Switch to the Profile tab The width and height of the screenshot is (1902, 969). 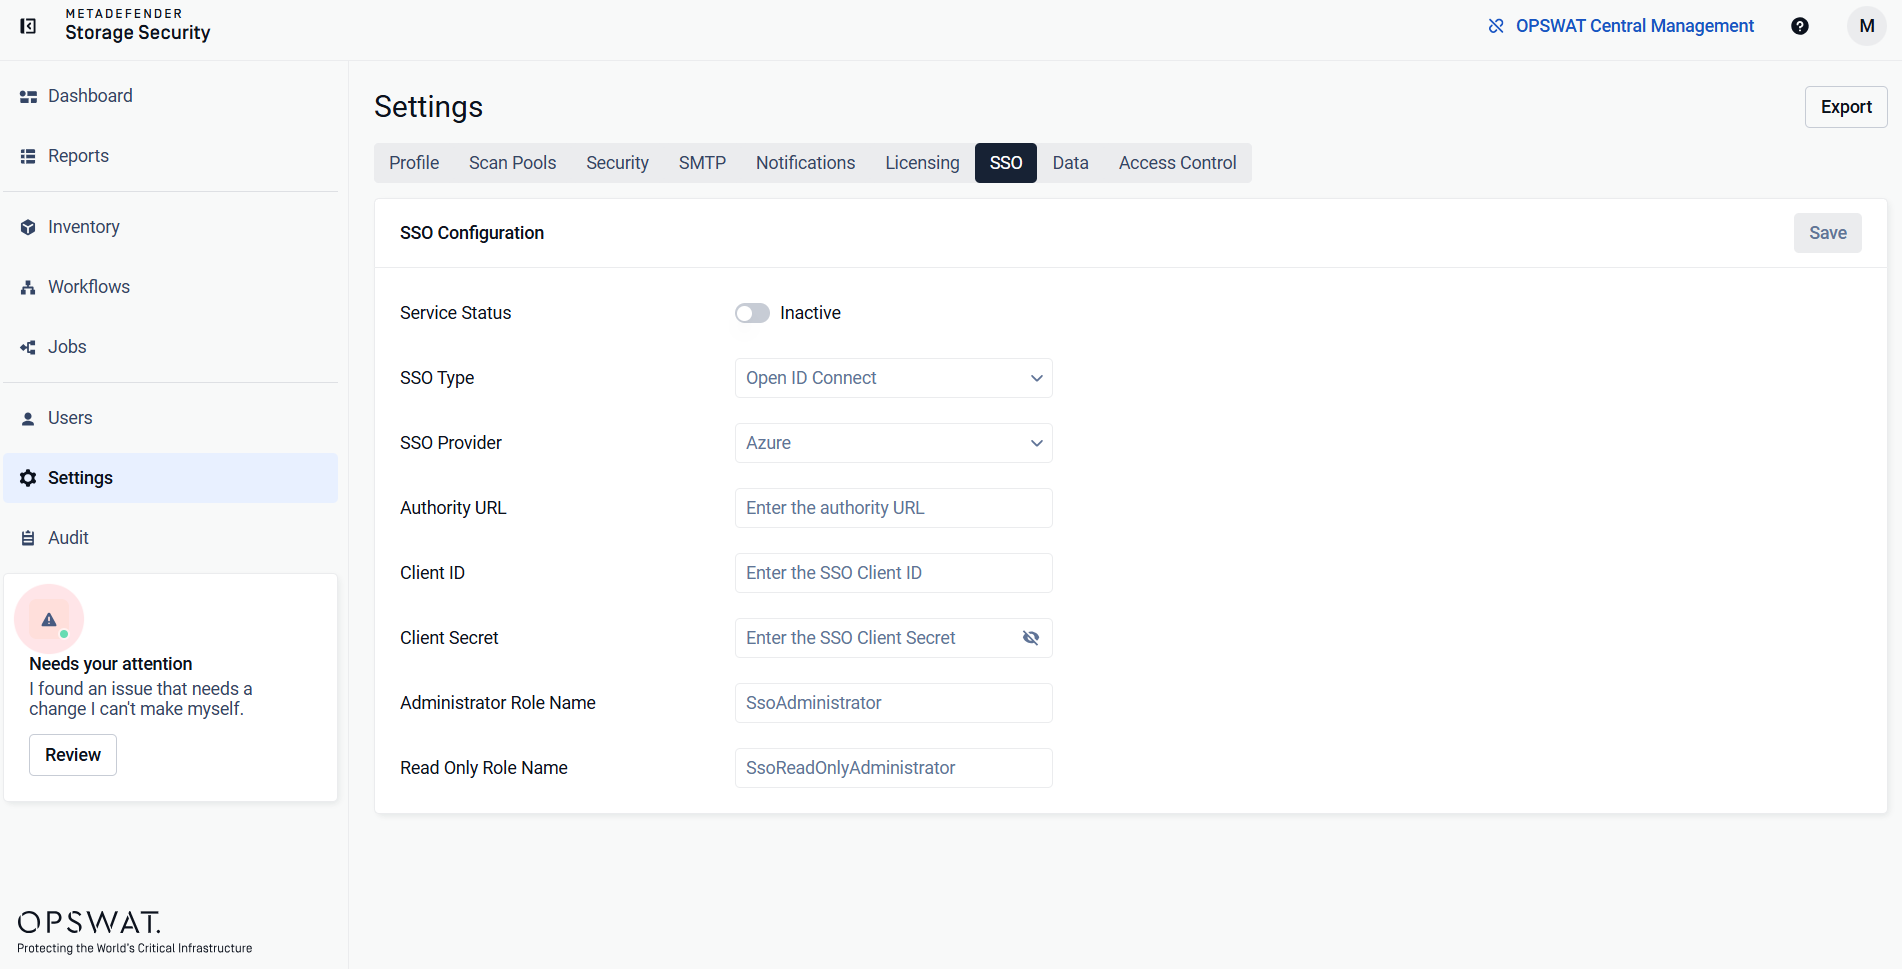[x=414, y=163]
